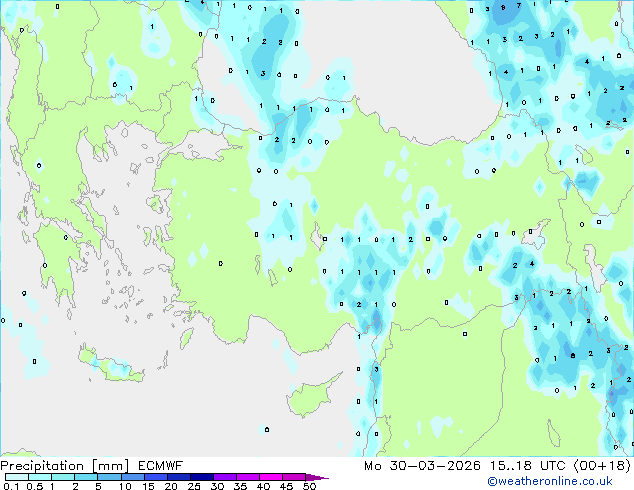The image size is (634, 490).
Task: Click the over-50 mm legend arrow tip
Action: coord(317,477)
